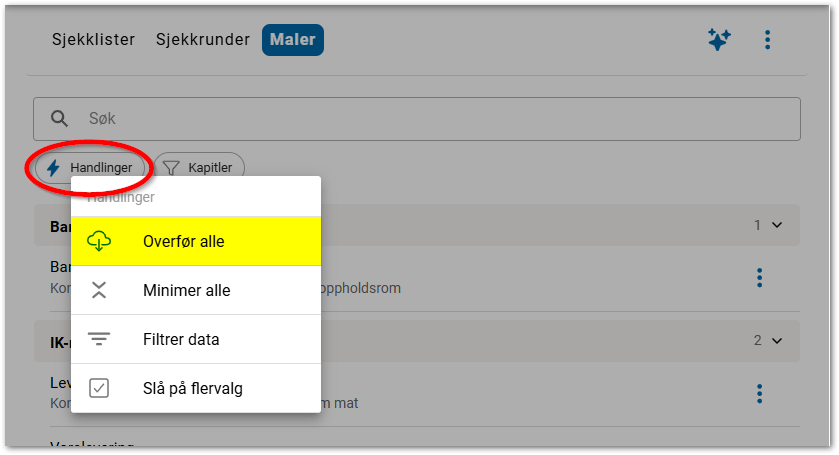
Task: Collapse the IK section showing count 2
Action: 778,340
